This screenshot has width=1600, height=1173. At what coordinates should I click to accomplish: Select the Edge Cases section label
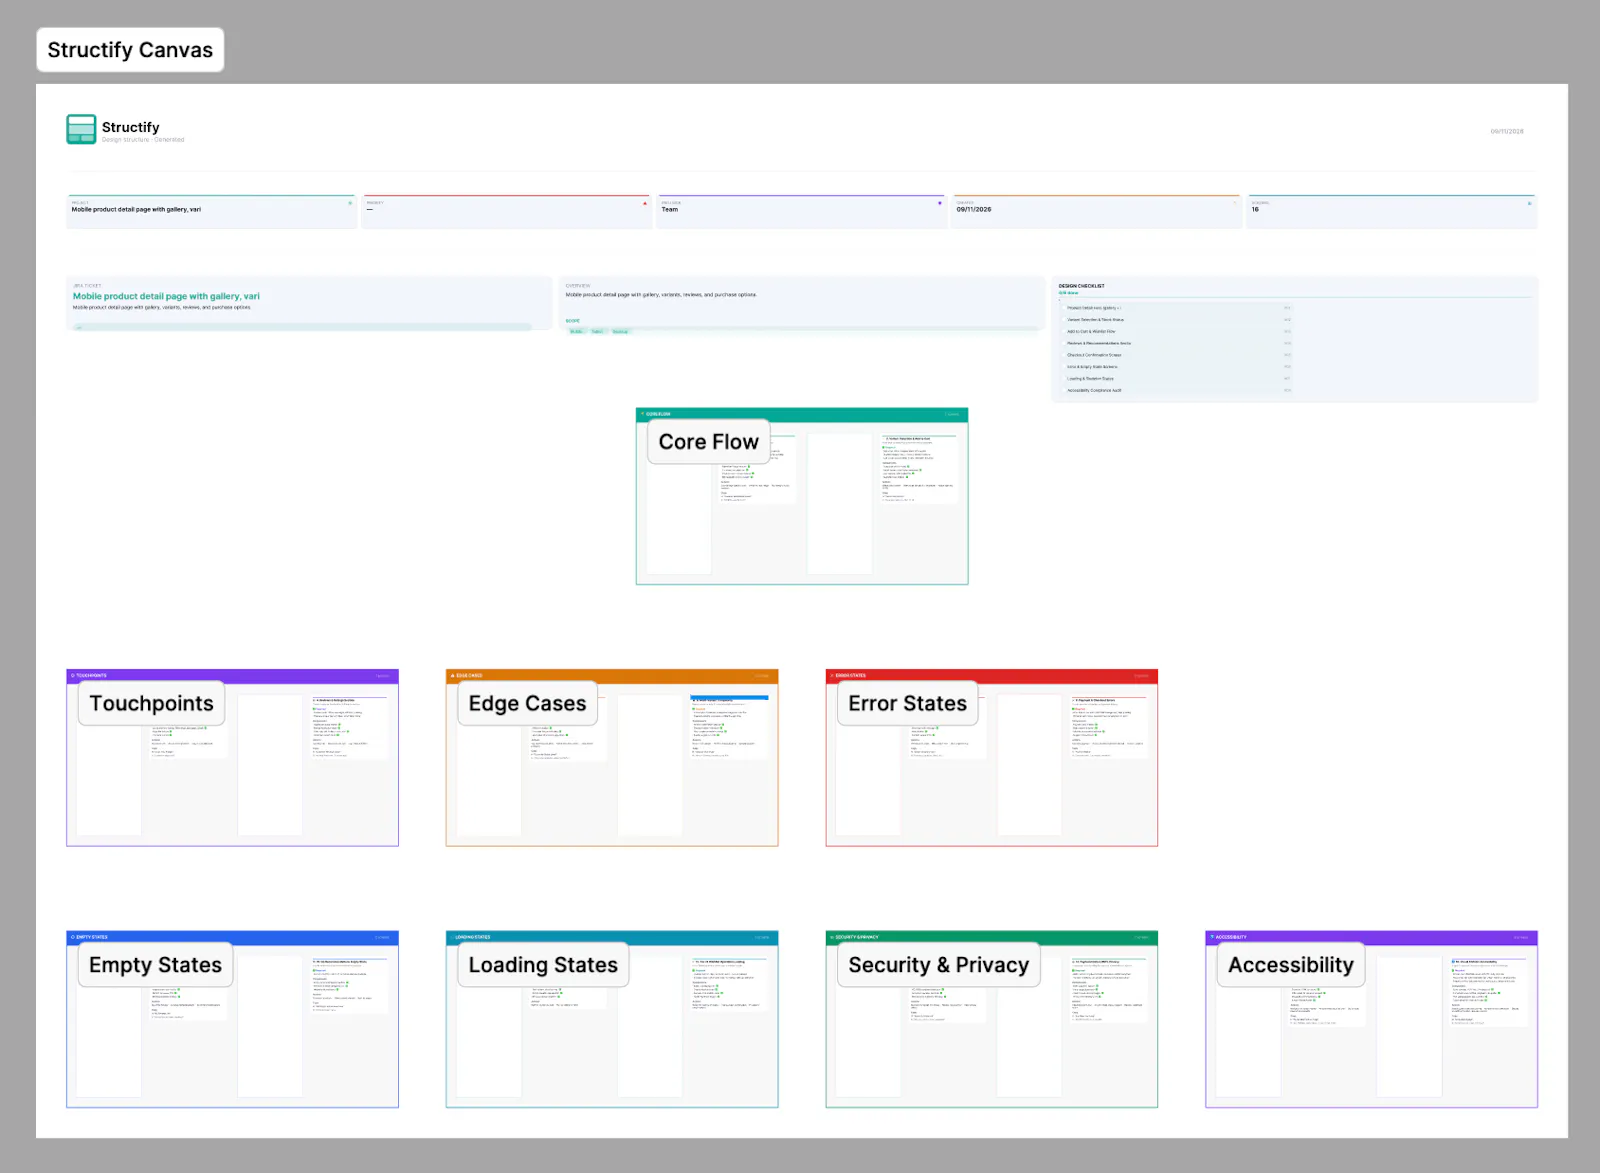(528, 703)
